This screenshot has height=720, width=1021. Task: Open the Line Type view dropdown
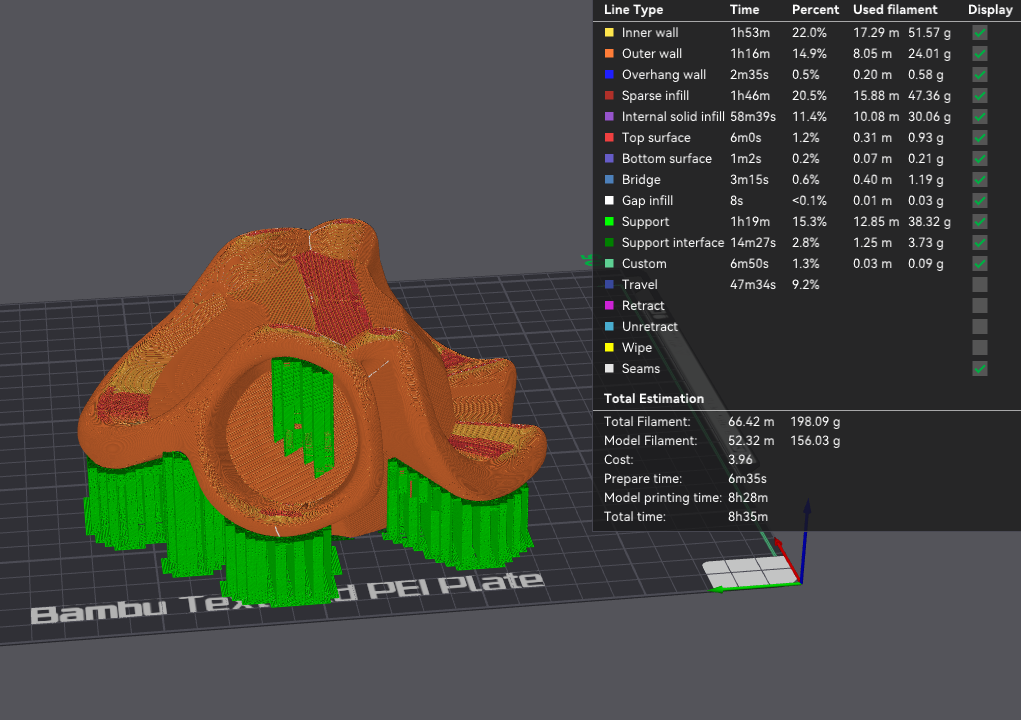(x=633, y=10)
